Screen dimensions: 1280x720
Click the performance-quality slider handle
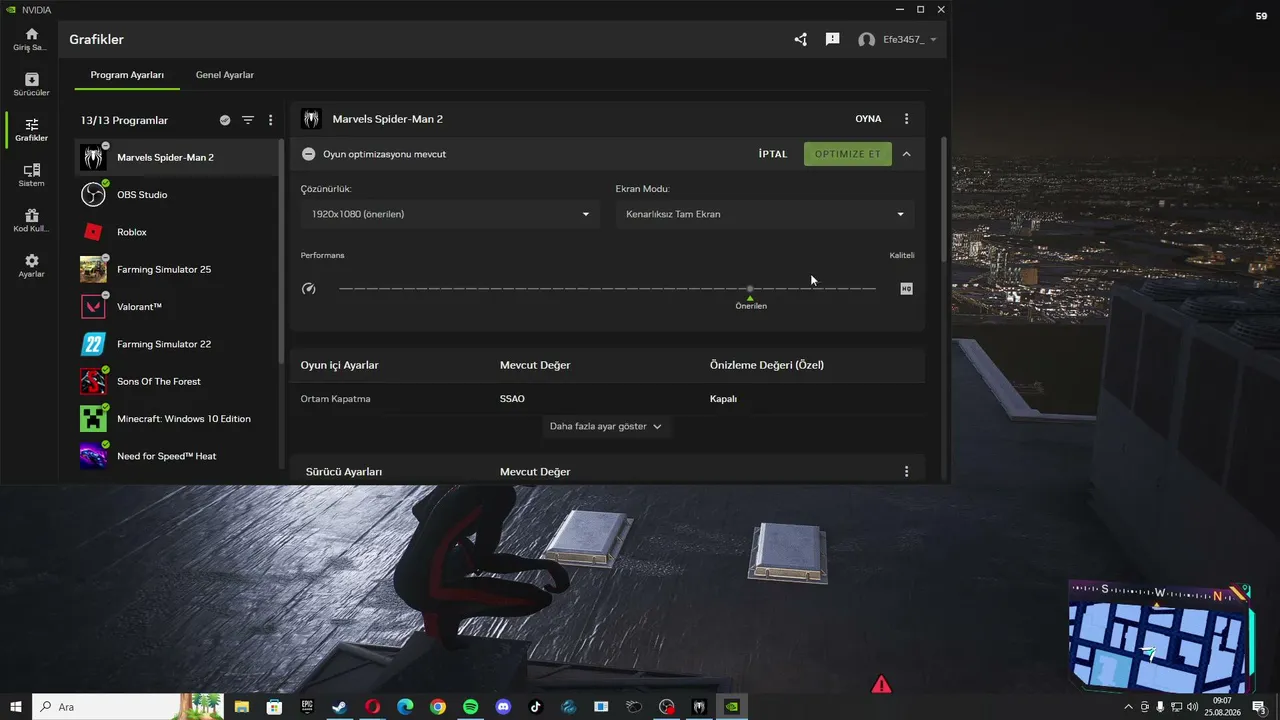pyautogui.click(x=750, y=288)
